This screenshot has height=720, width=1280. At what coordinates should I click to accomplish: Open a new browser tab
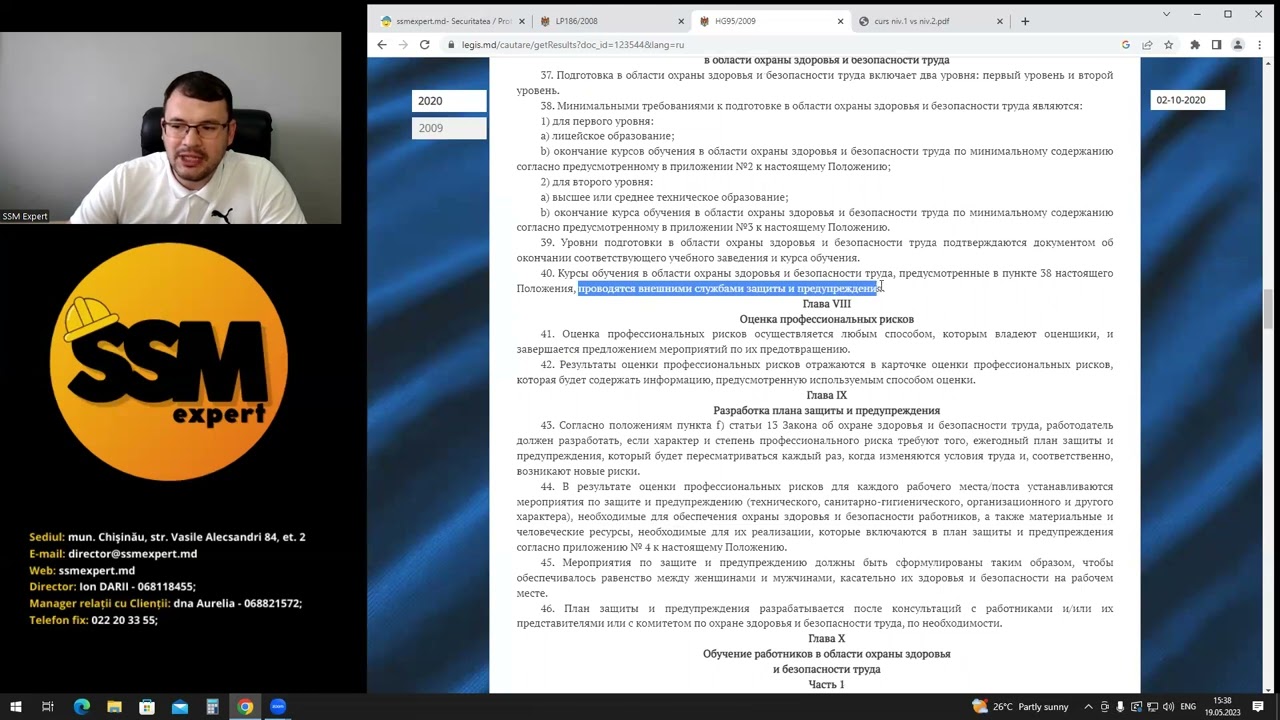(x=1025, y=21)
